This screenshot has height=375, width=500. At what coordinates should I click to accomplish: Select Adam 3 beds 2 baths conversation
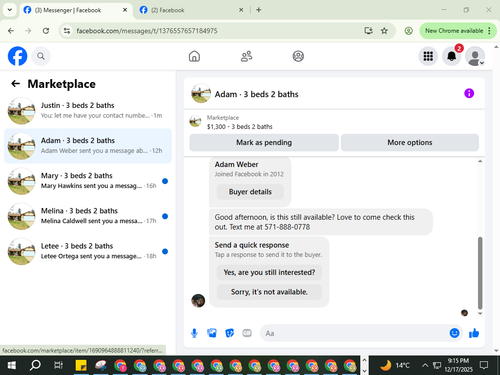[88, 146]
